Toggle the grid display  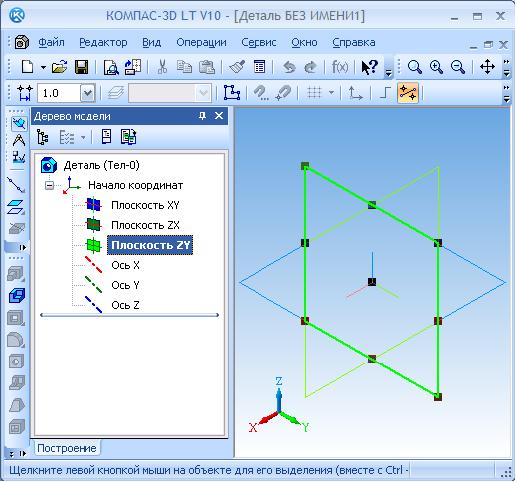point(314,93)
